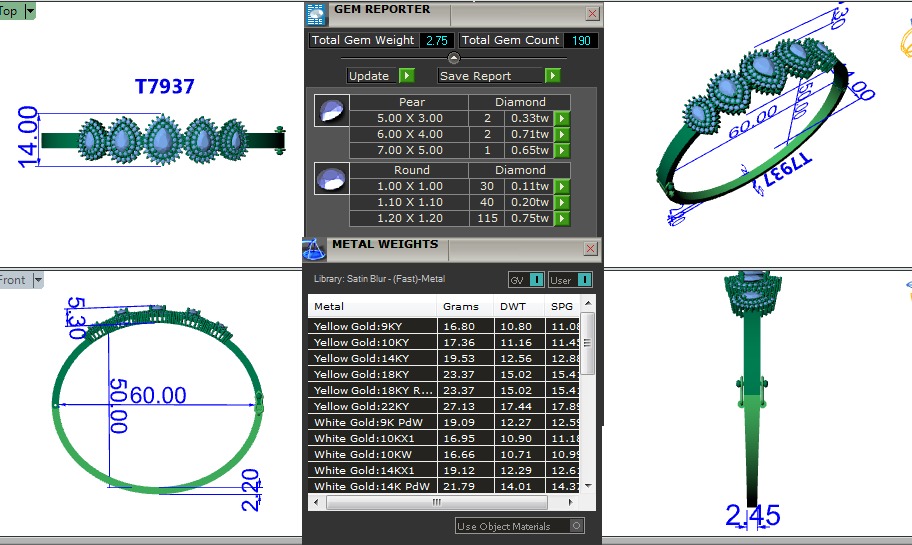Click the DWT column header
The height and width of the screenshot is (545, 912).
pyautogui.click(x=512, y=306)
